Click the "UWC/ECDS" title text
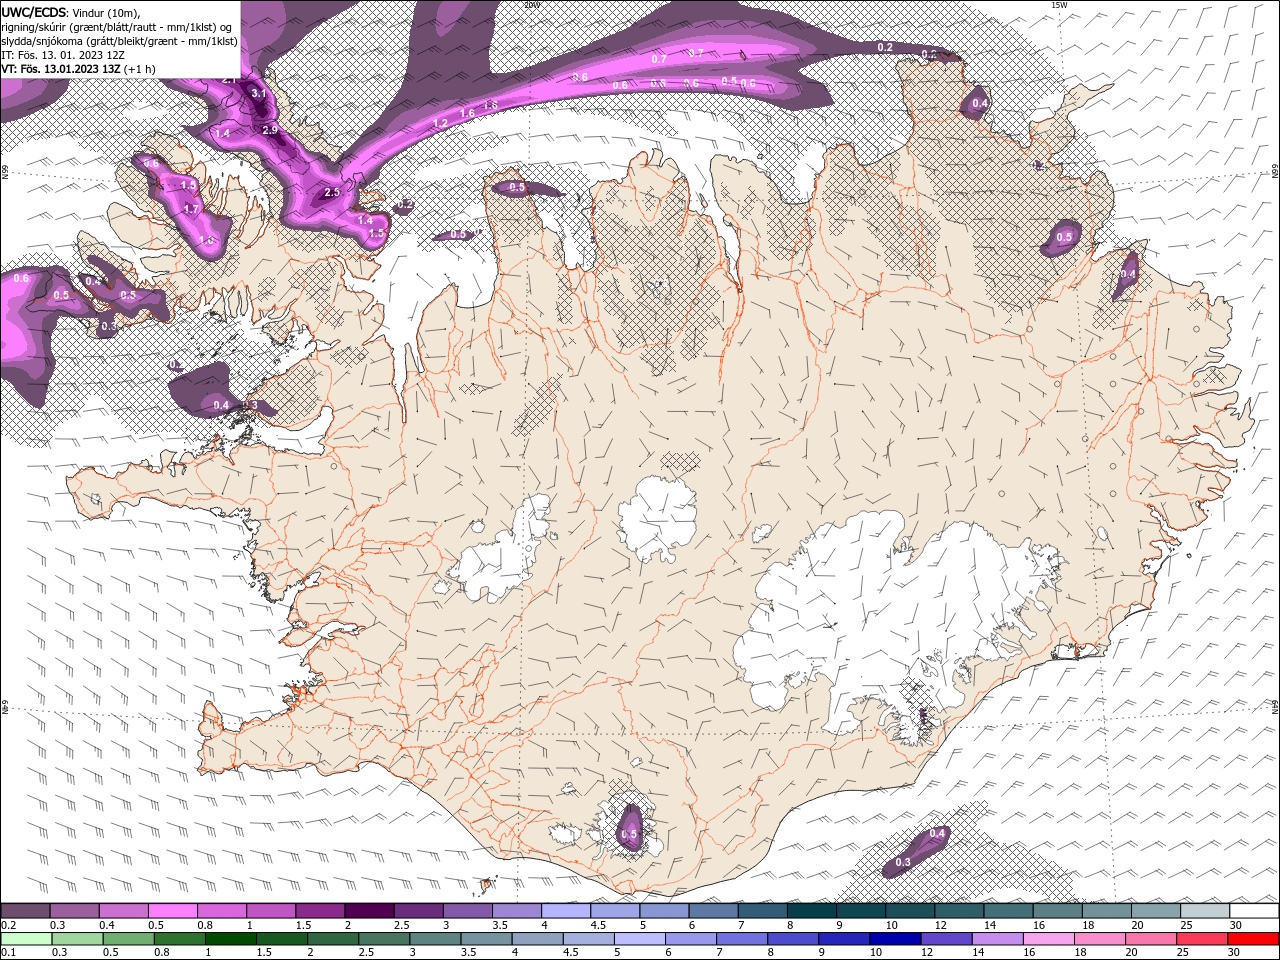The height and width of the screenshot is (960, 1280). click(x=34, y=12)
